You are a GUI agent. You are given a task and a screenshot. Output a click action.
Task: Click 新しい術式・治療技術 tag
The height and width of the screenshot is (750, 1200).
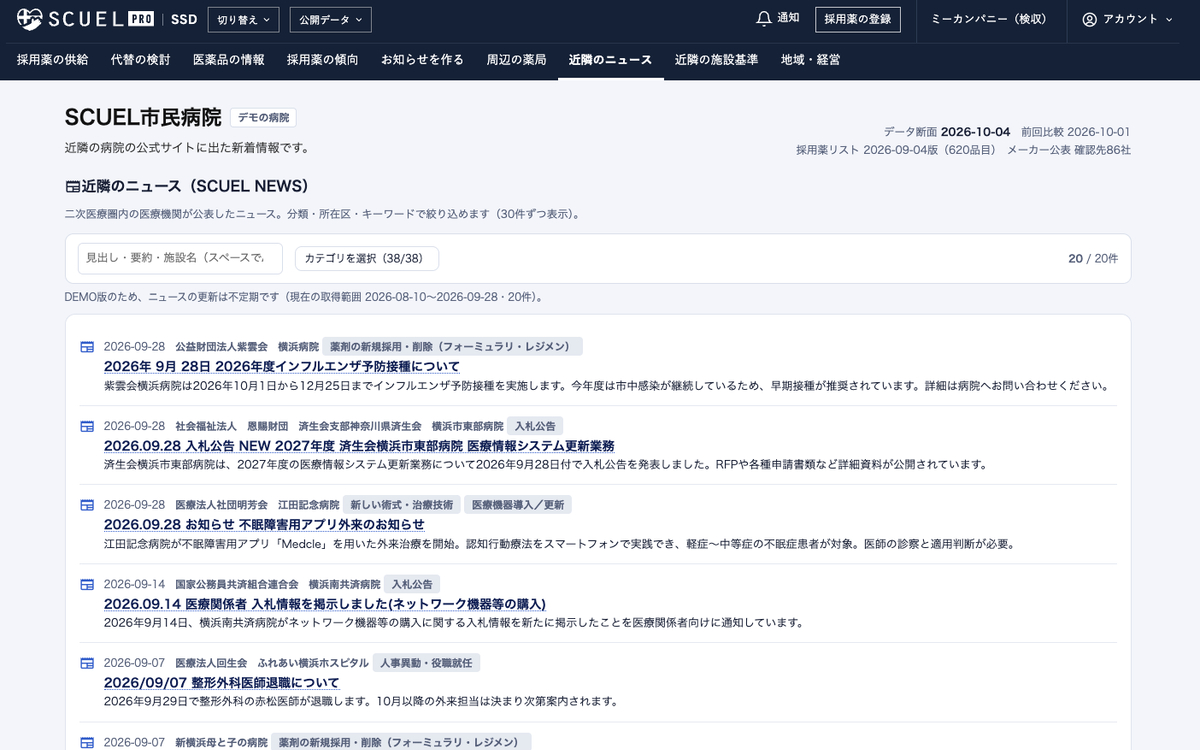(x=401, y=504)
